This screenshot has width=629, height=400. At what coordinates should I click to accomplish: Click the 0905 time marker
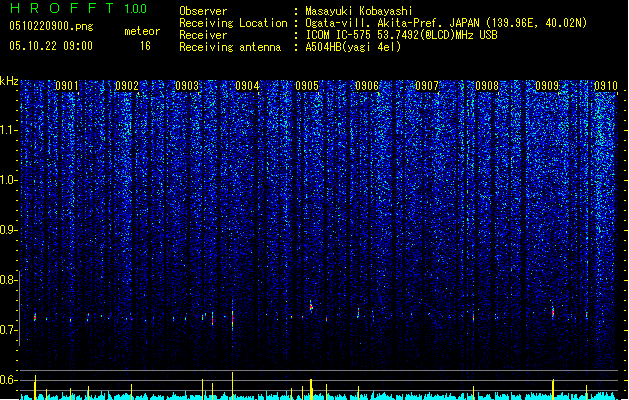point(307,86)
